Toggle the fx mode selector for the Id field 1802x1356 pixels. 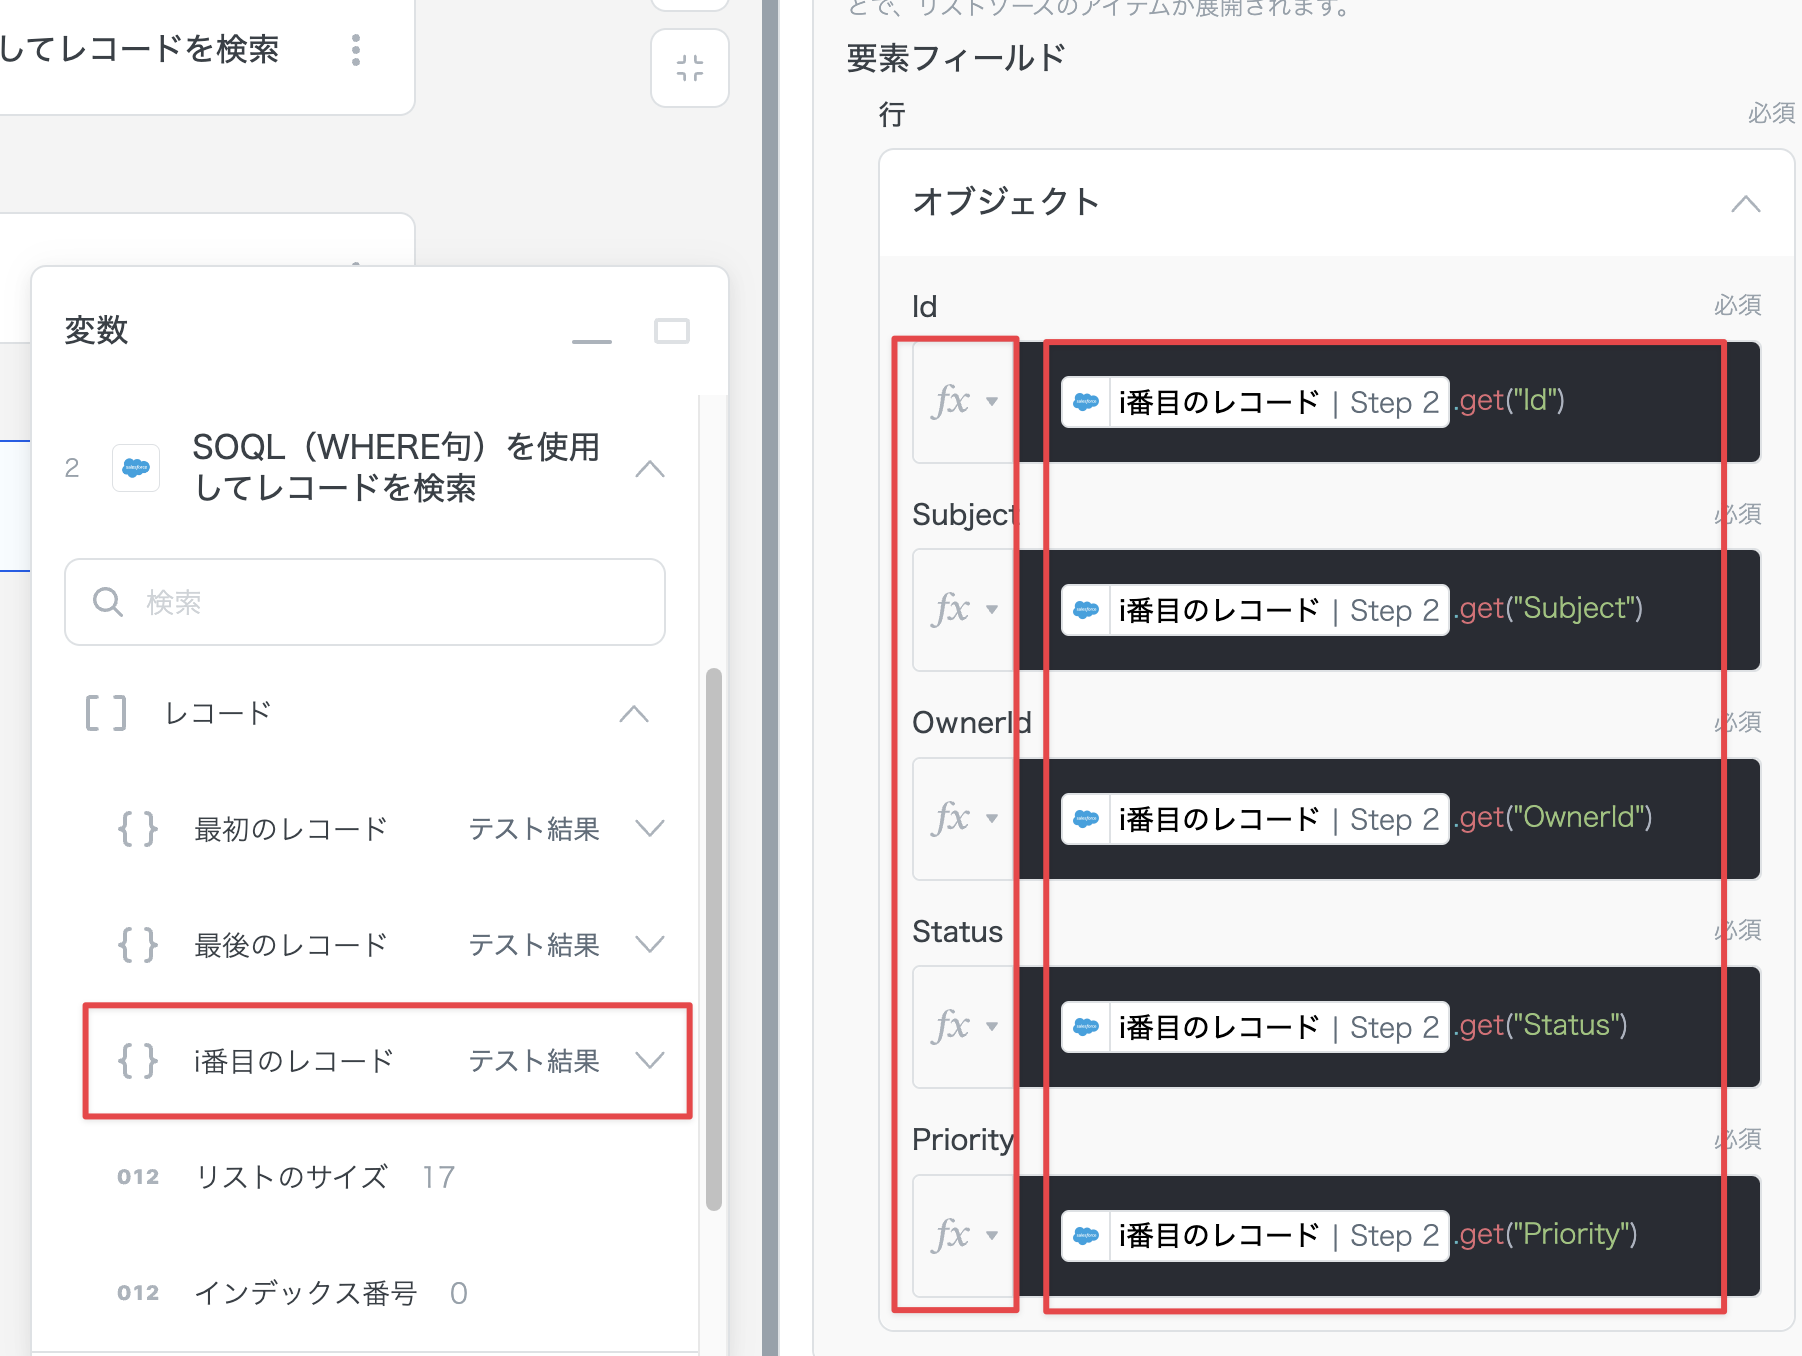pyautogui.click(x=964, y=402)
